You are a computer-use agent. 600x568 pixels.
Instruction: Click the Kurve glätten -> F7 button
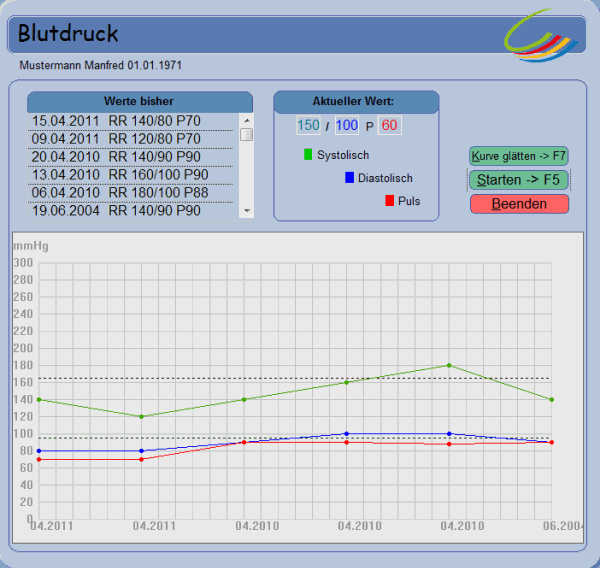(x=518, y=156)
